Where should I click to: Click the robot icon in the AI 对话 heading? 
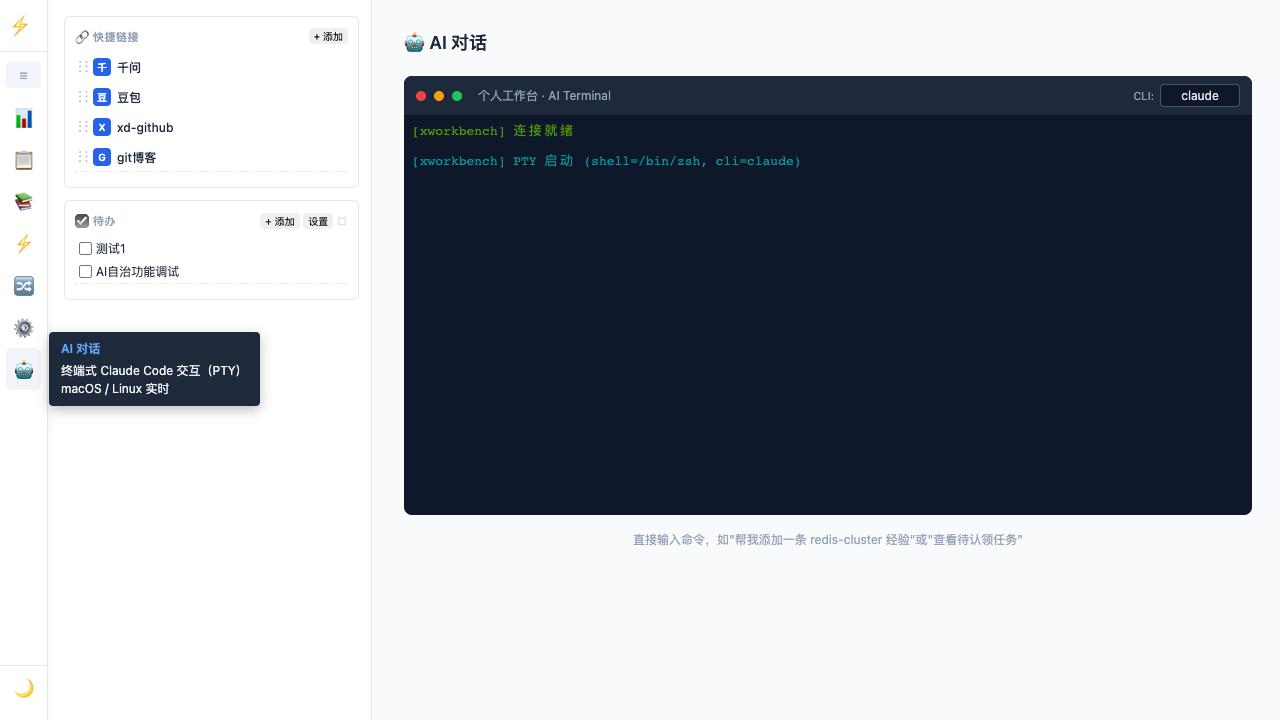pyautogui.click(x=414, y=43)
